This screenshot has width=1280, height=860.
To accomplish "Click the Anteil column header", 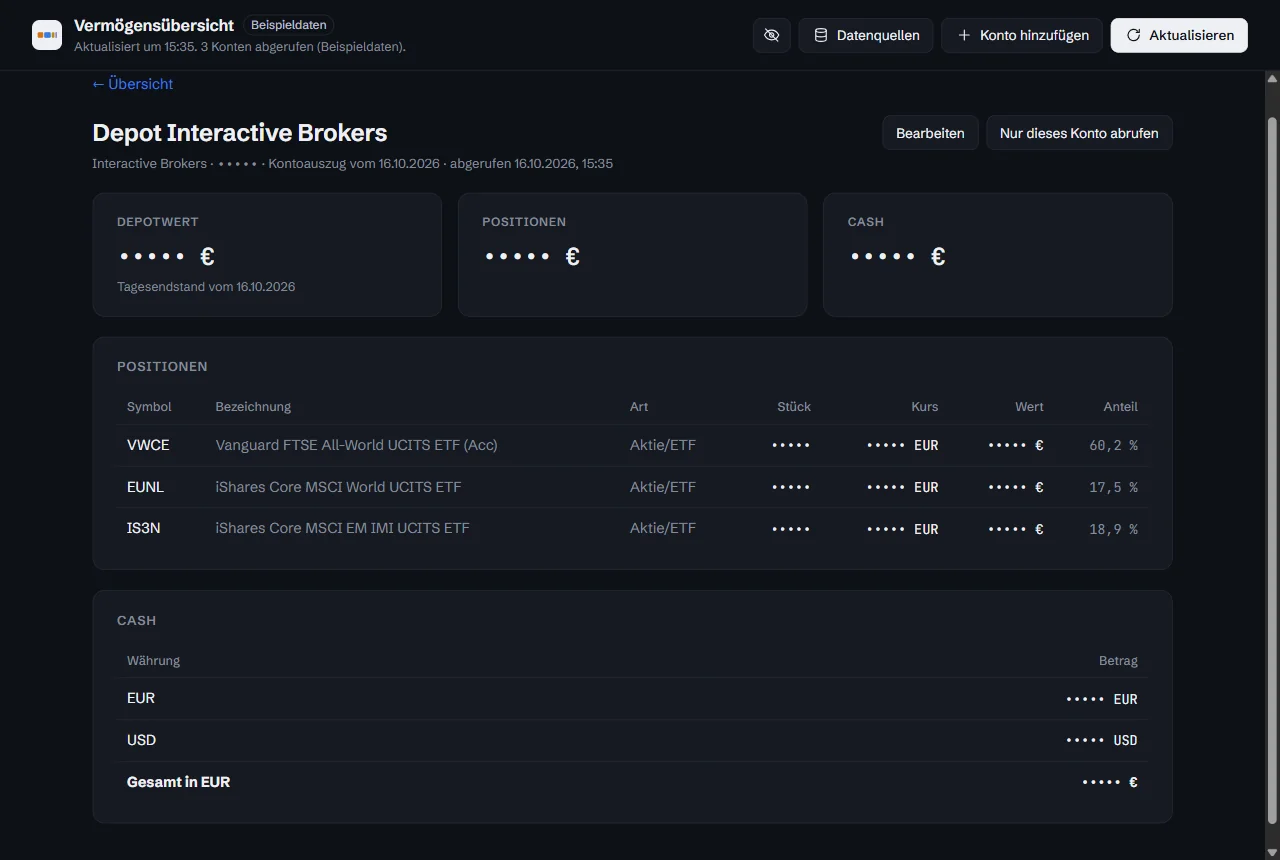I will tap(1120, 407).
